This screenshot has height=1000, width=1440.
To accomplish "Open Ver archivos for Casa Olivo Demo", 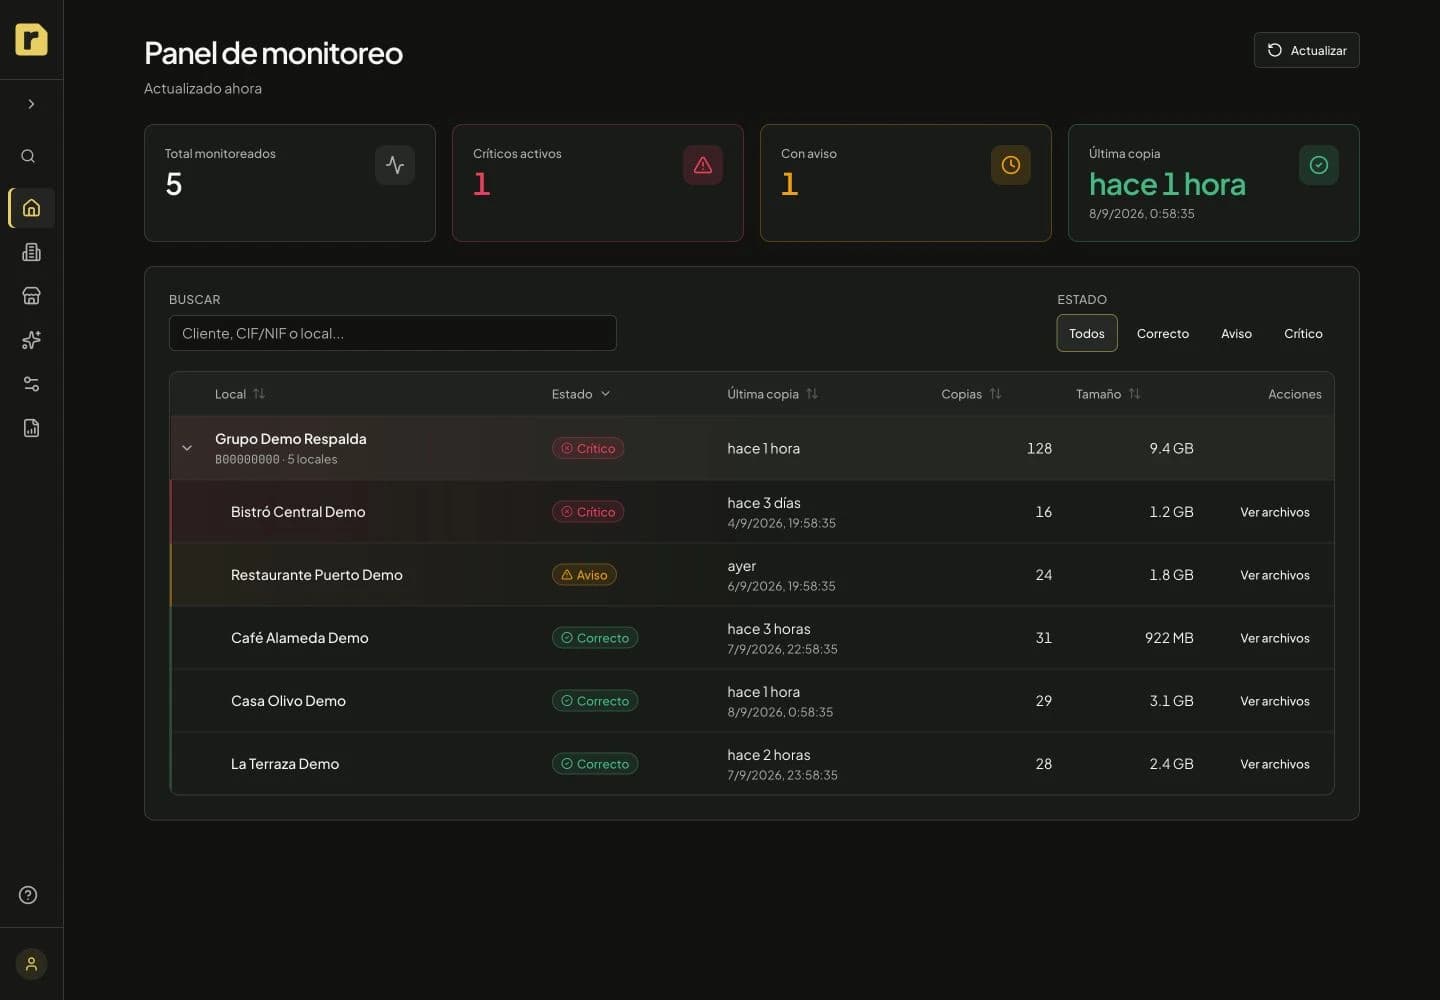I will [x=1275, y=701].
